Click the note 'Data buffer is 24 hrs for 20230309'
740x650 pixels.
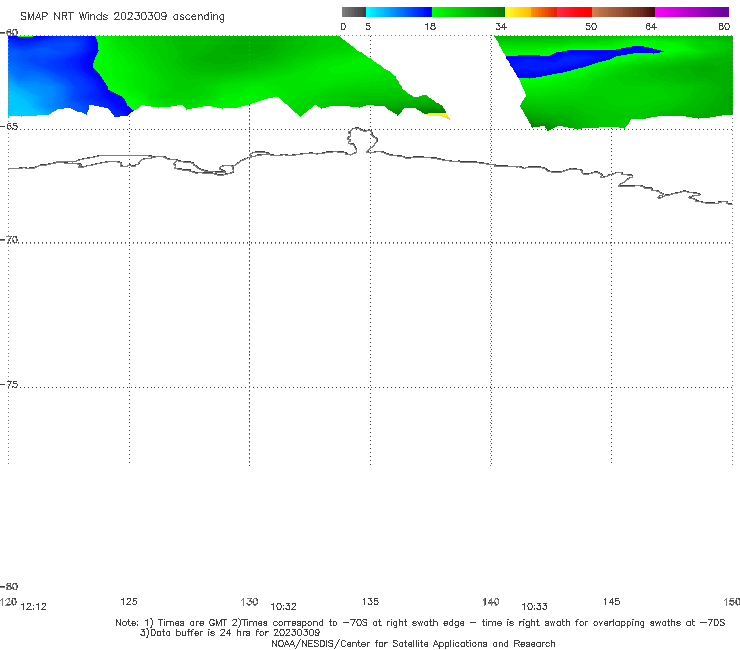pyautogui.click(x=230, y=633)
